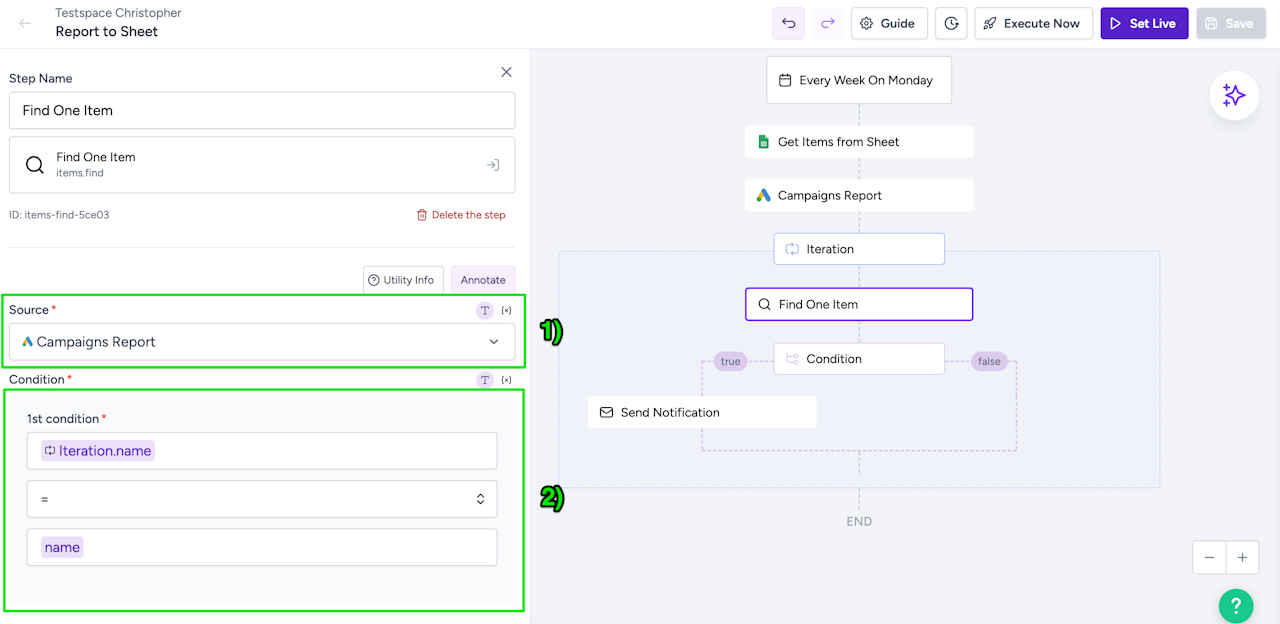
Task: Toggle variable mode for Source field
Action: pos(506,310)
